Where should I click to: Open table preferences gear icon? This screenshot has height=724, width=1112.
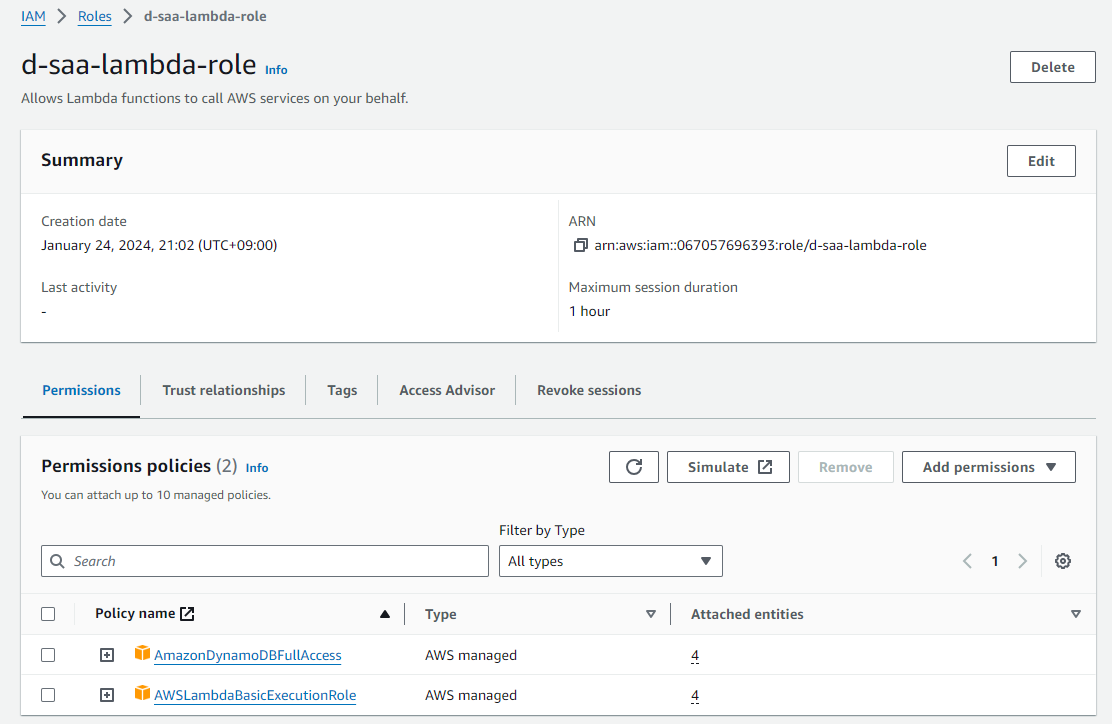tap(1063, 561)
